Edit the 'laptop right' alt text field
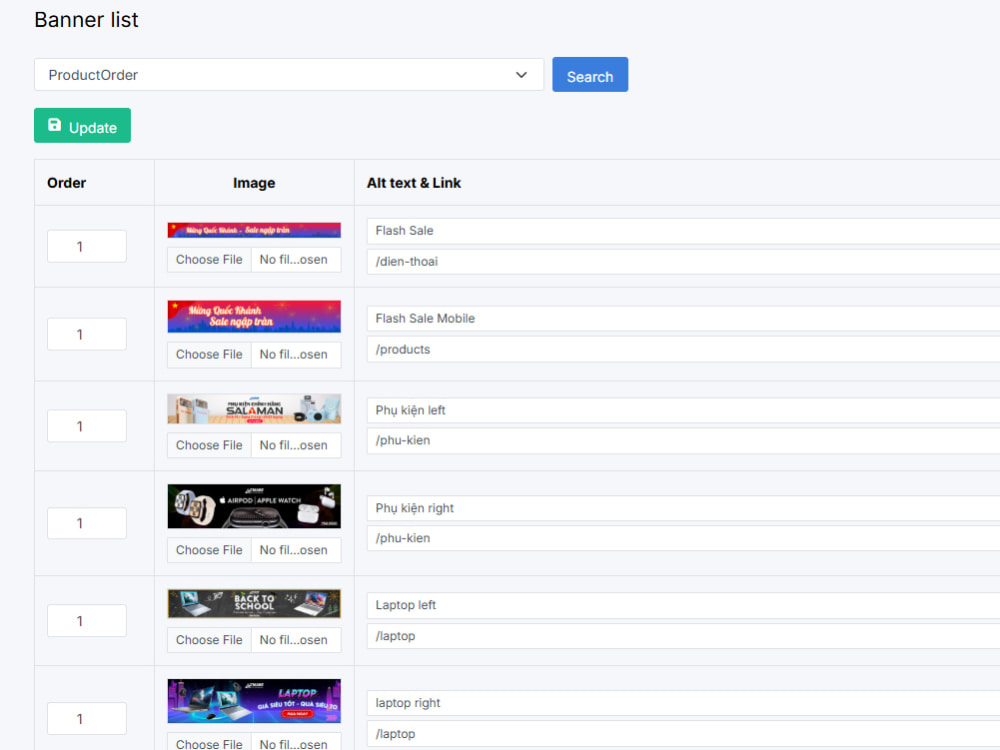Viewport: 1000px width, 750px height. pyautogui.click(x=683, y=703)
